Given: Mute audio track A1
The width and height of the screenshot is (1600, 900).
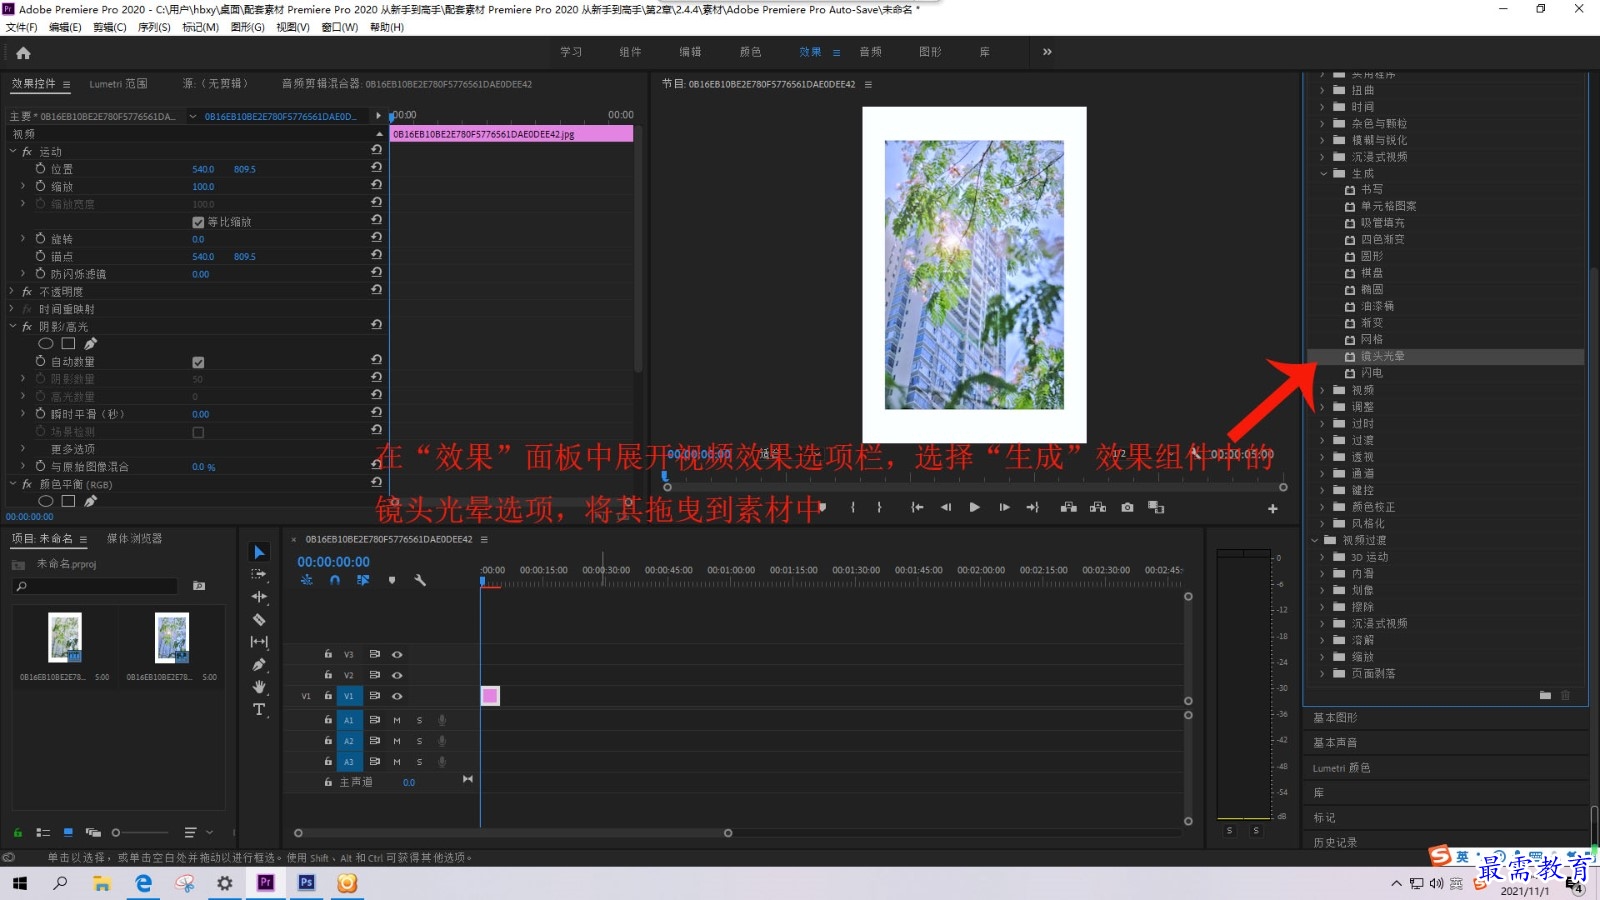Looking at the screenshot, I should click(397, 720).
